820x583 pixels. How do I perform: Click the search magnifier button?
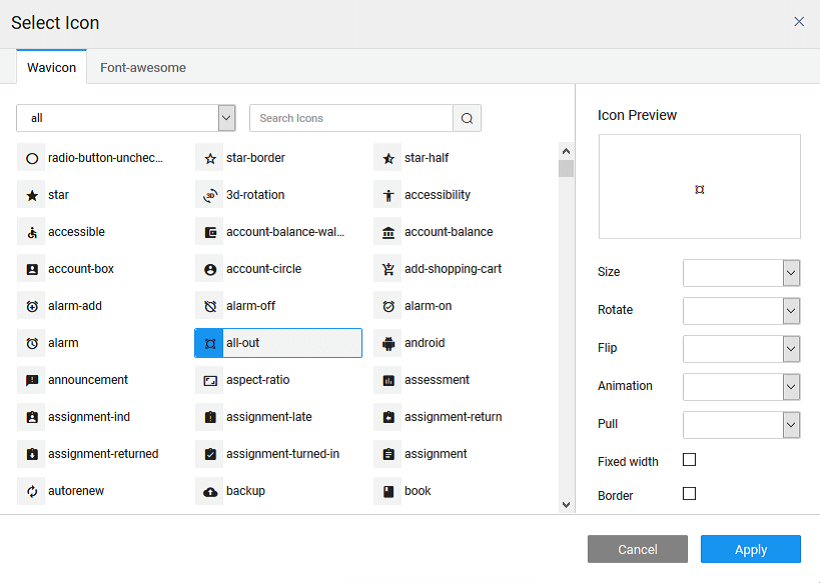(x=467, y=118)
